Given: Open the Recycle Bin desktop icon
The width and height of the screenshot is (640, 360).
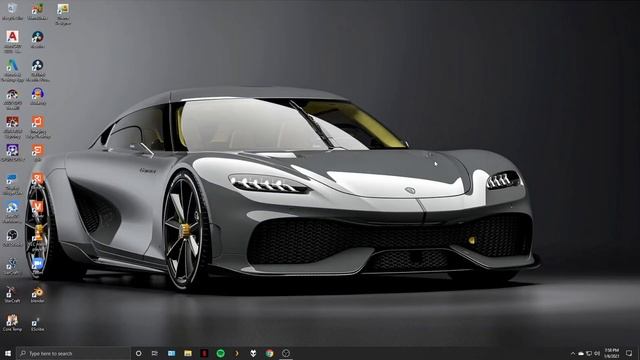Looking at the screenshot, I should [12, 11].
